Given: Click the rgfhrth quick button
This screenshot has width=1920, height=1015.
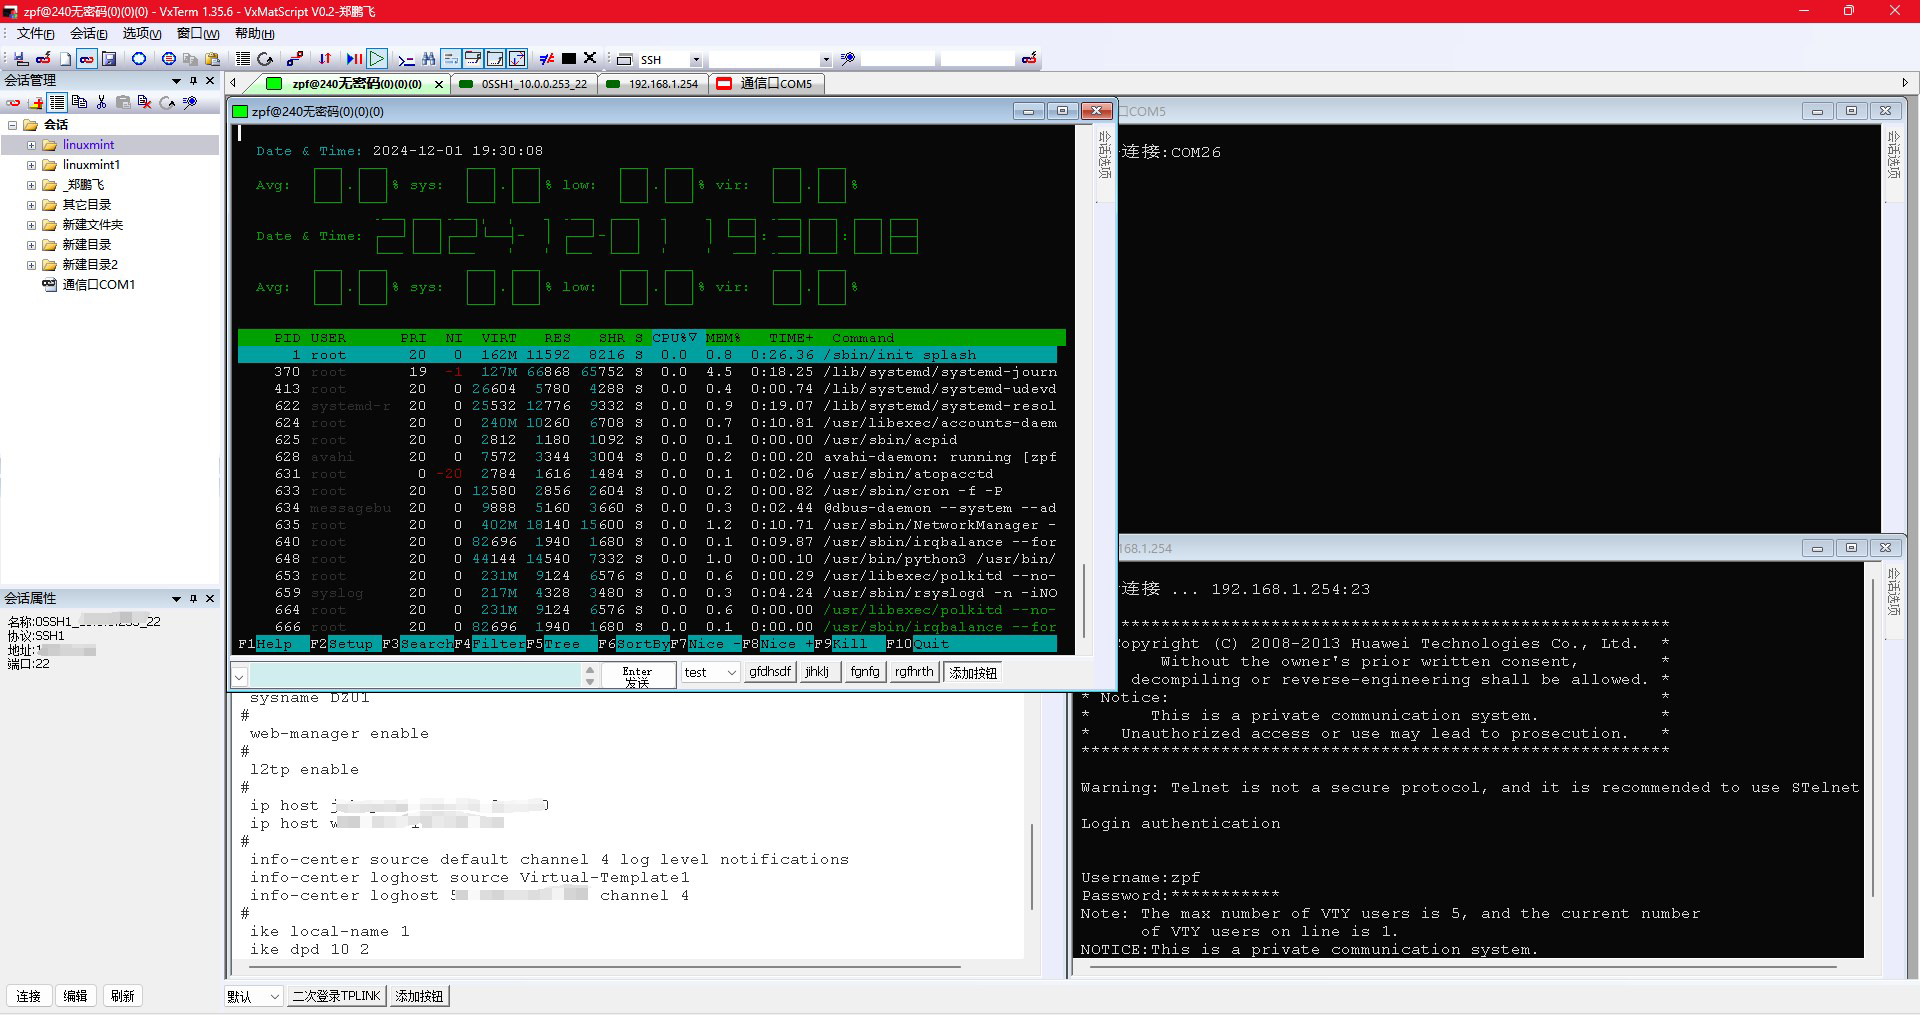Looking at the screenshot, I should pyautogui.click(x=914, y=672).
